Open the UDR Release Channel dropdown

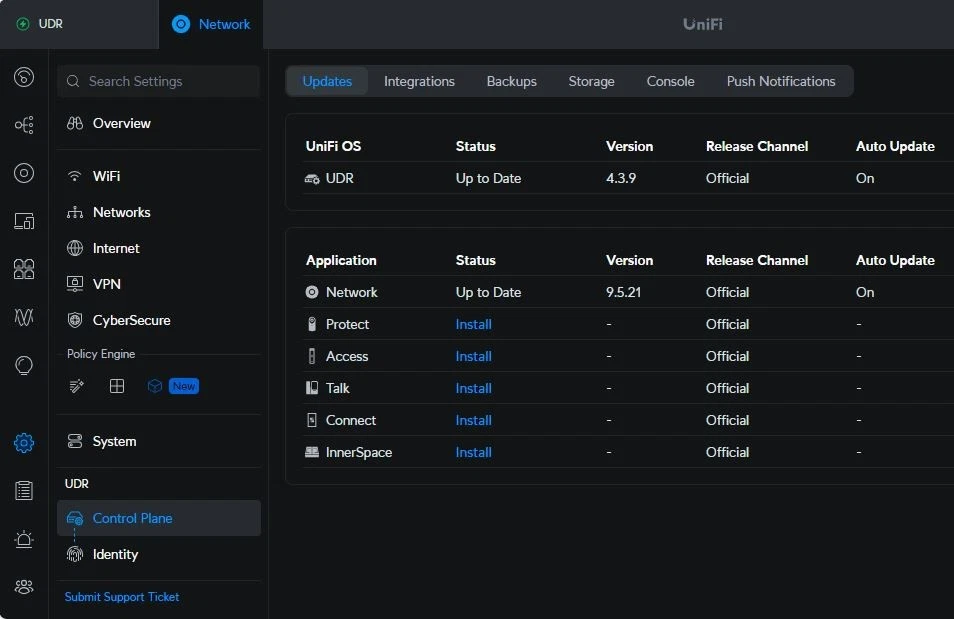point(727,179)
